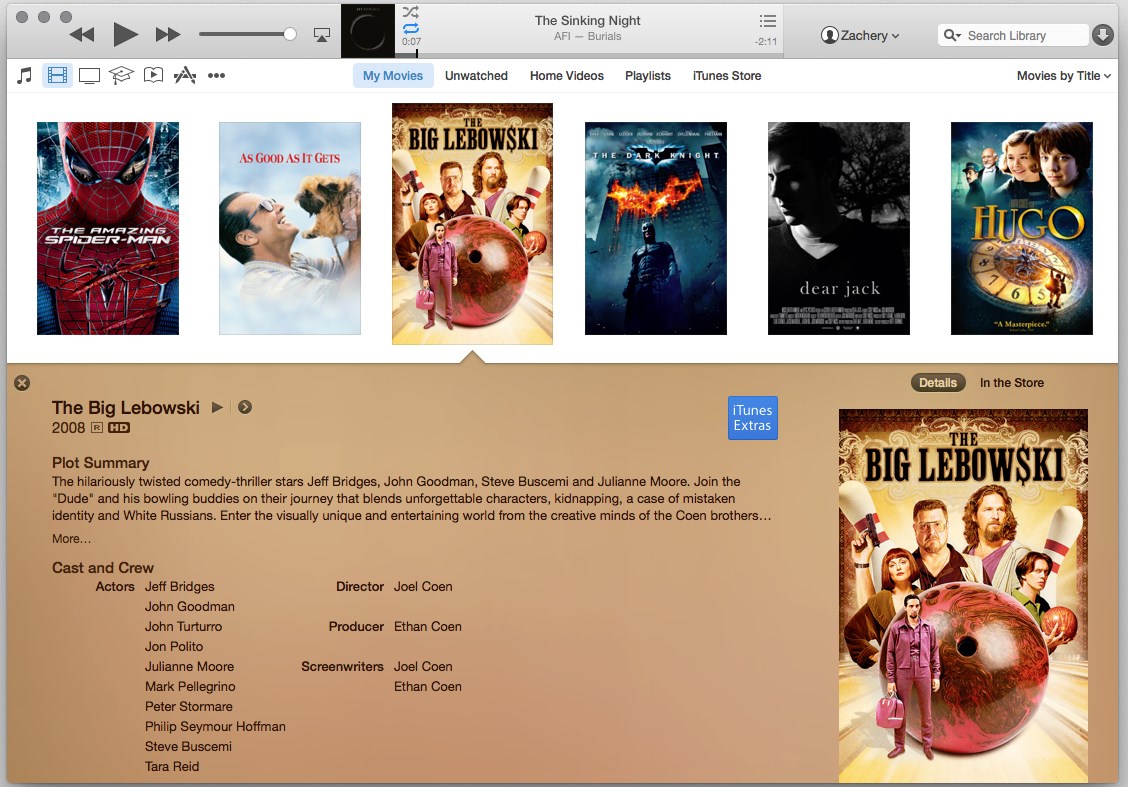Switch to the TV Shows library icon
The height and width of the screenshot is (787, 1128).
click(x=89, y=76)
